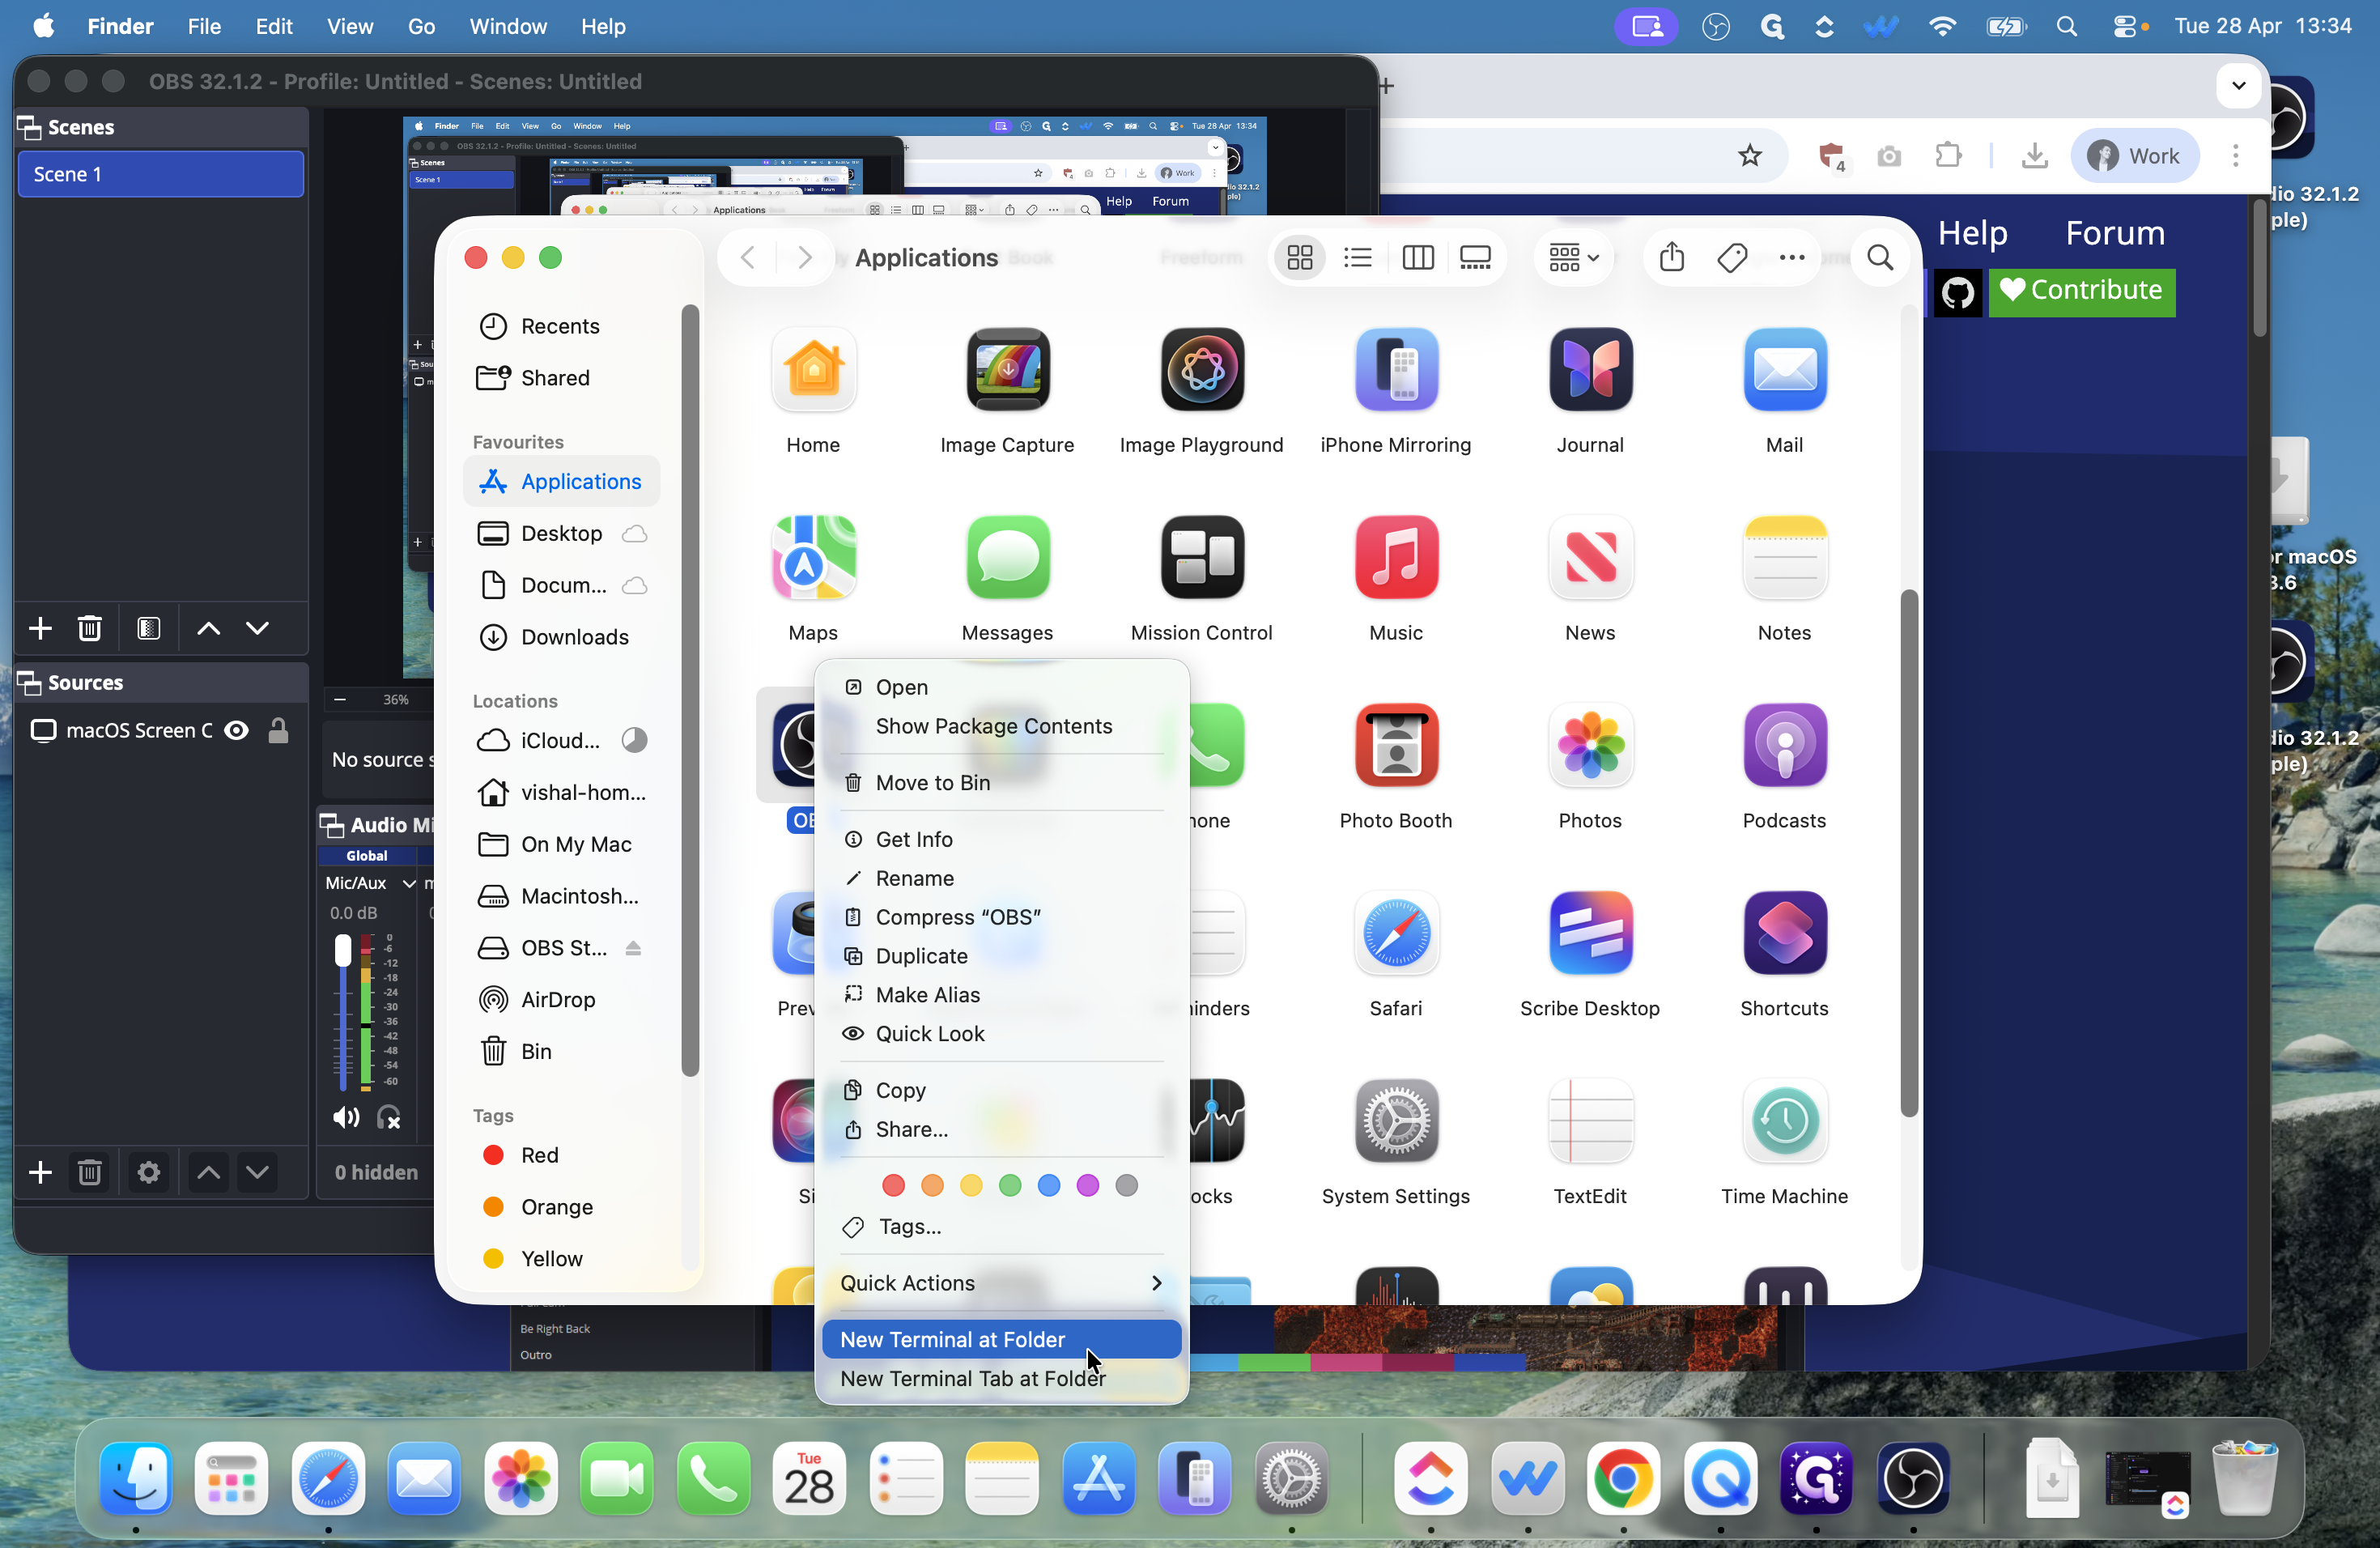Viewport: 2380px width, 1548px height.
Task: Open Finder more actions ellipsis menu
Action: coord(1791,258)
